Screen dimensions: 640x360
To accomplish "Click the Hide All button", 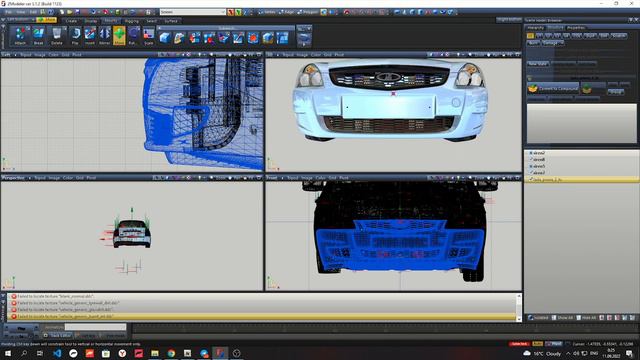I will (x=587, y=318).
